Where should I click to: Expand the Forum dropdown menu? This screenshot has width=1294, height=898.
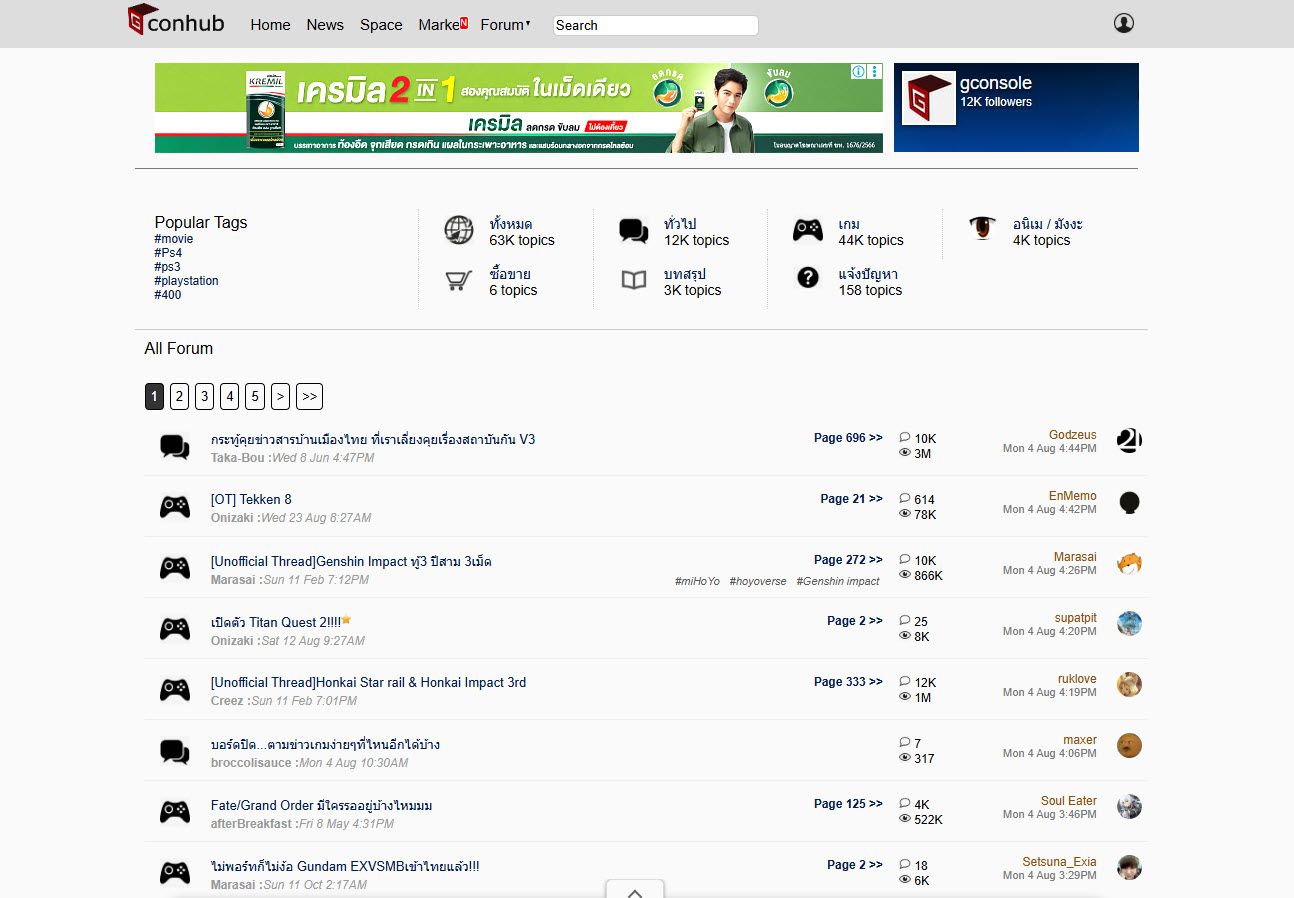click(505, 25)
